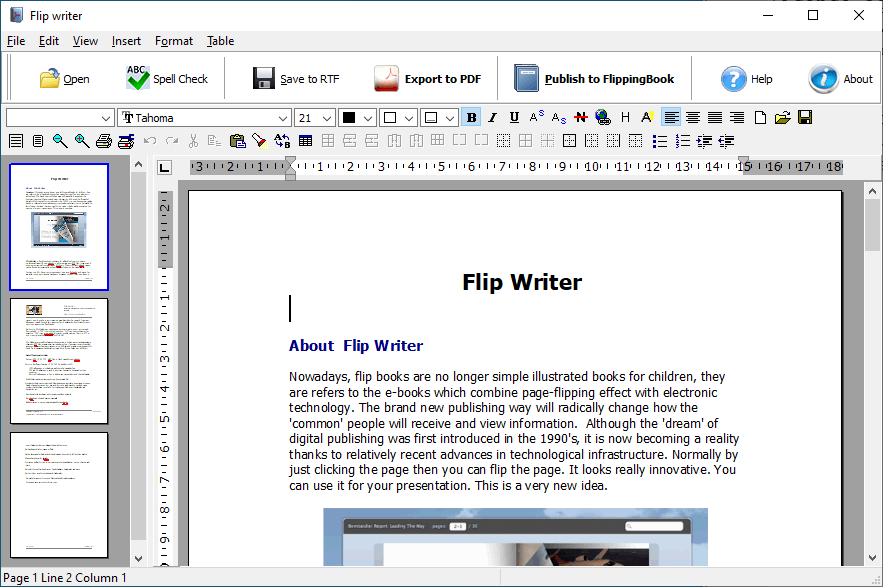
Task: Select the page 3 thumbnail
Action: coord(59,495)
